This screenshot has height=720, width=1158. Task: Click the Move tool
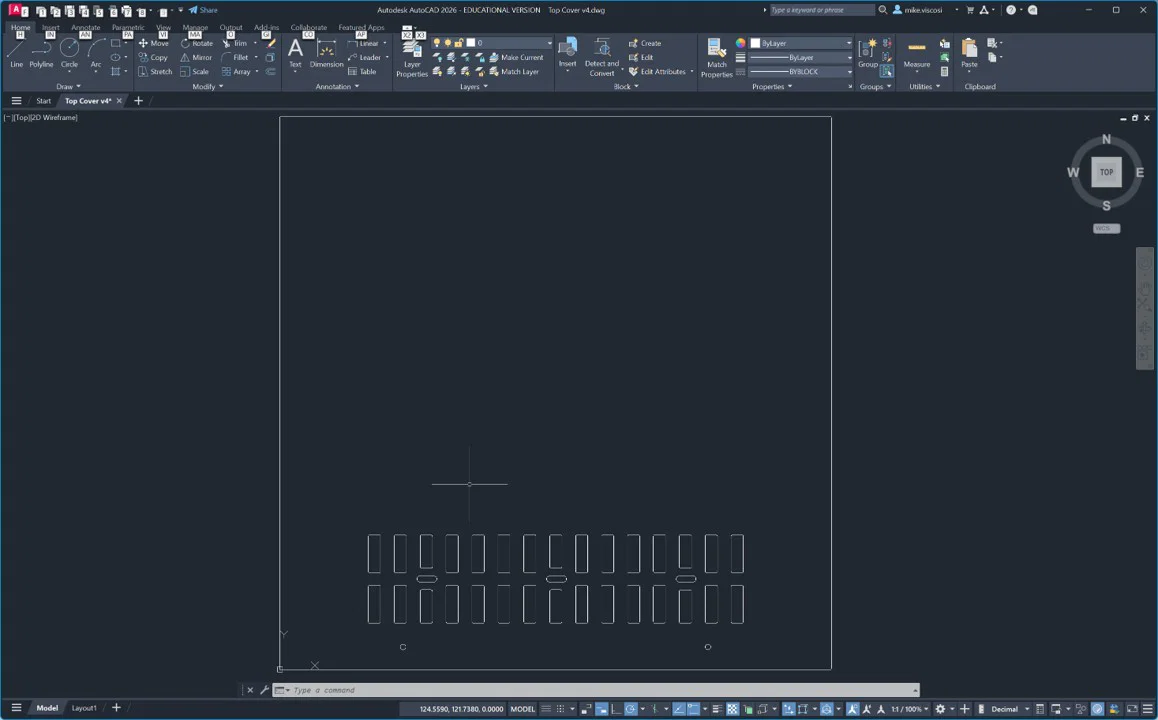tap(154, 43)
